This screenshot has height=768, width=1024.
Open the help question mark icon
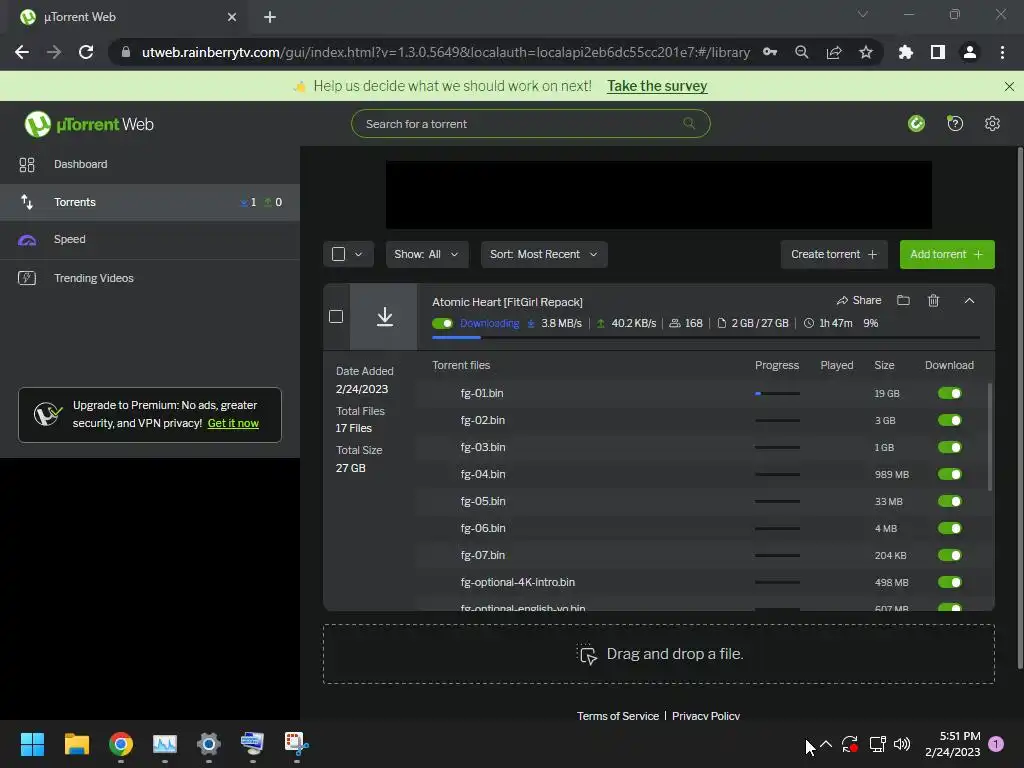click(x=955, y=123)
